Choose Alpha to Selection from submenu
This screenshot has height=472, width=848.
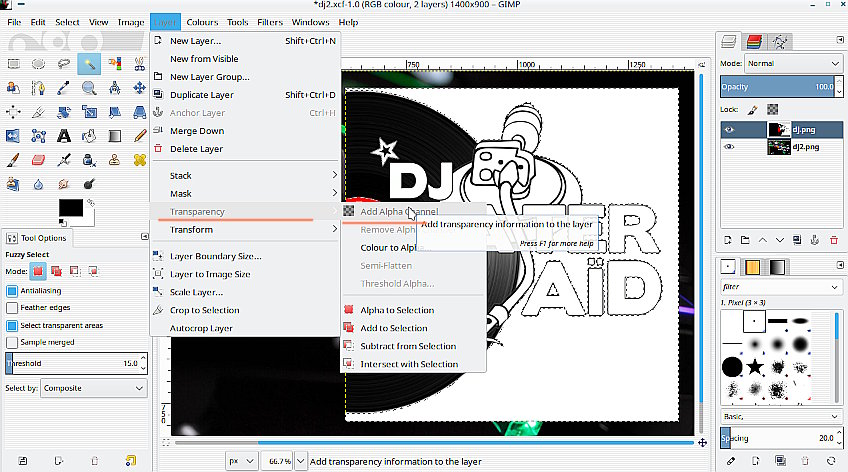(397, 310)
